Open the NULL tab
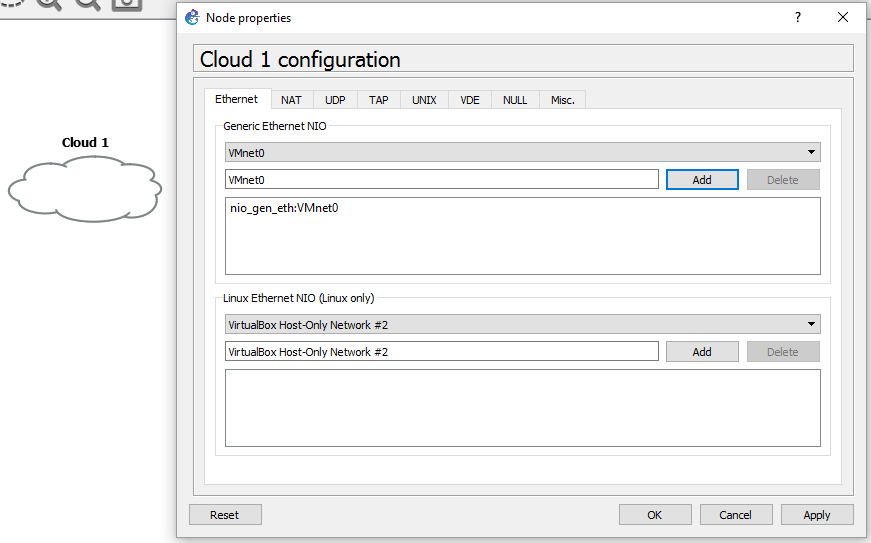The height and width of the screenshot is (543, 871). click(x=515, y=100)
